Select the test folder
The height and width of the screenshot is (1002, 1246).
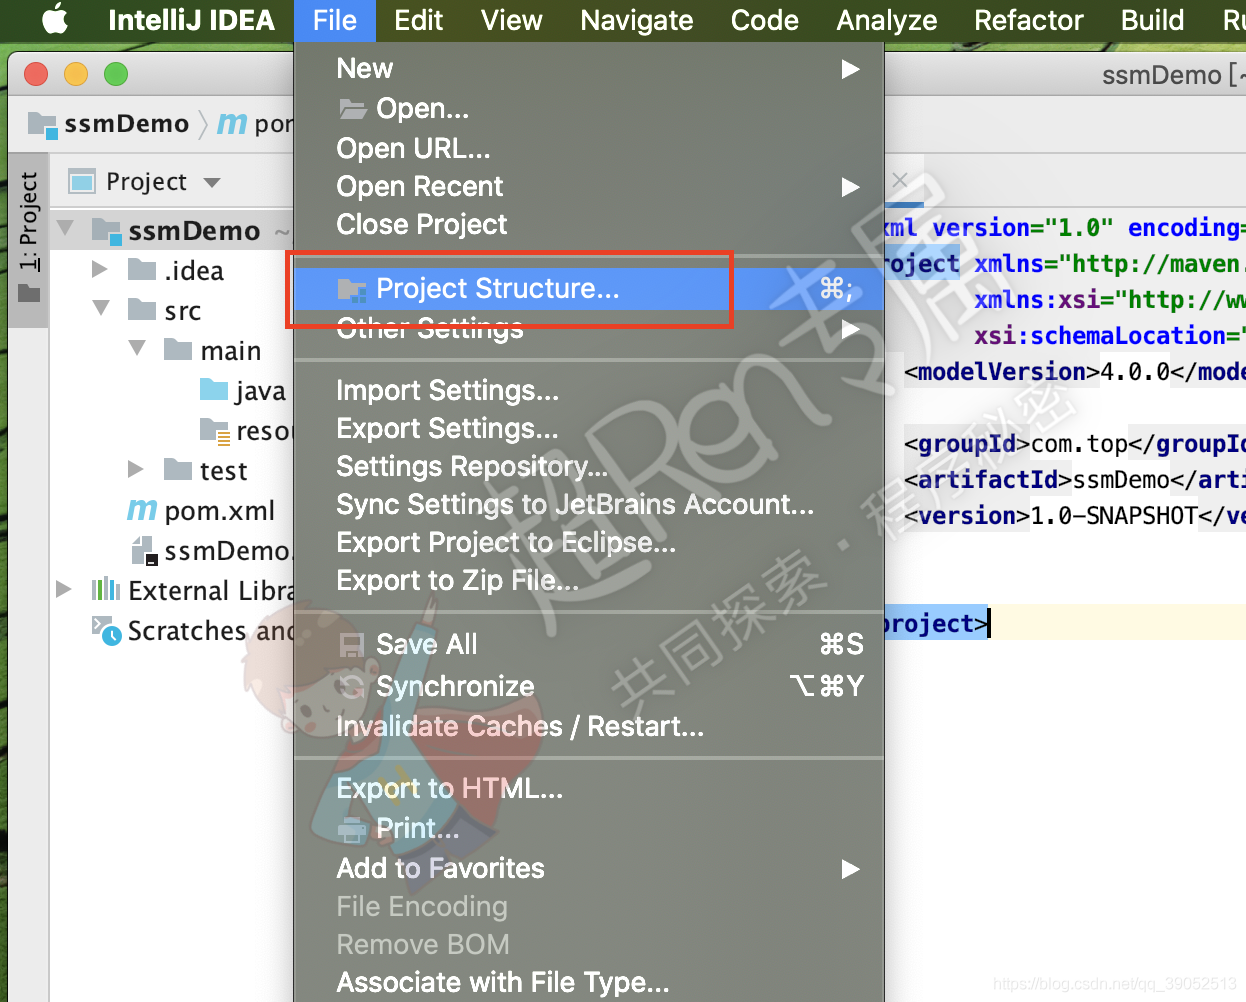coord(223,471)
